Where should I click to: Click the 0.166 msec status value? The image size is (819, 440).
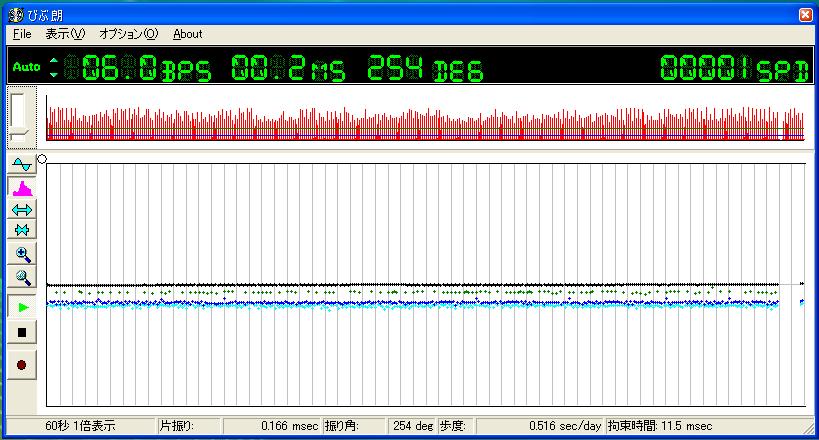click(x=289, y=426)
